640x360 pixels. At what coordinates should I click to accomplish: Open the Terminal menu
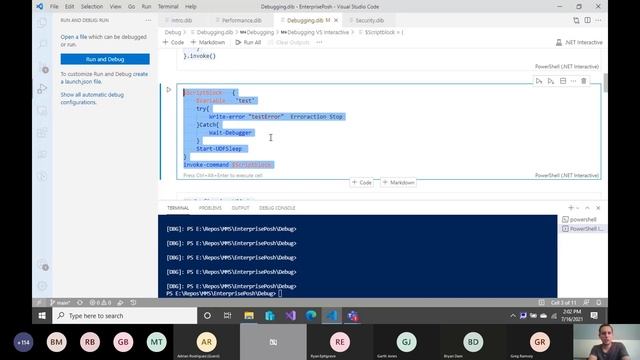pos(168,7)
